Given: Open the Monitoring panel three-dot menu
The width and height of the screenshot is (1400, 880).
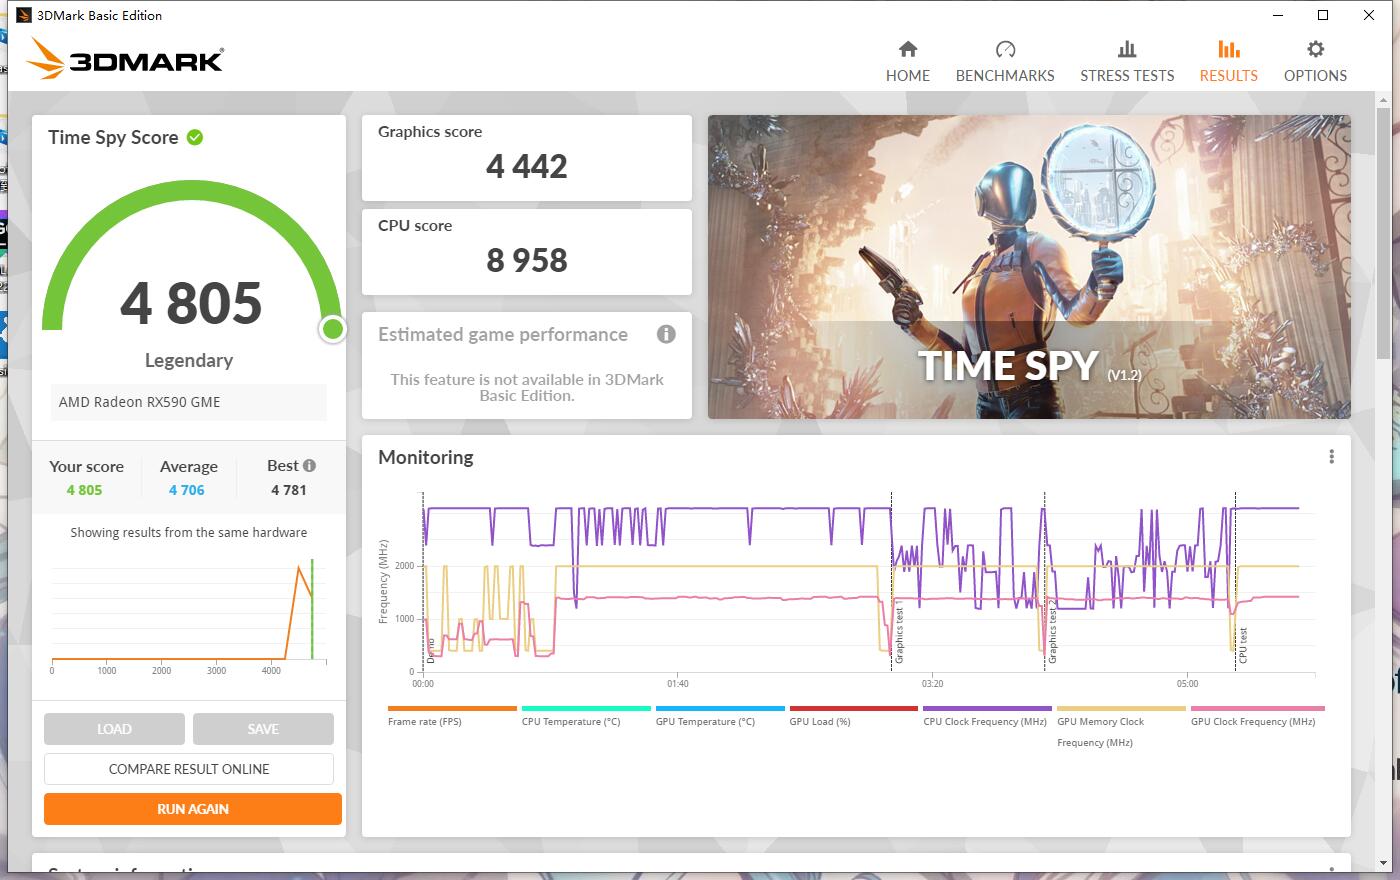Looking at the screenshot, I should 1331,457.
